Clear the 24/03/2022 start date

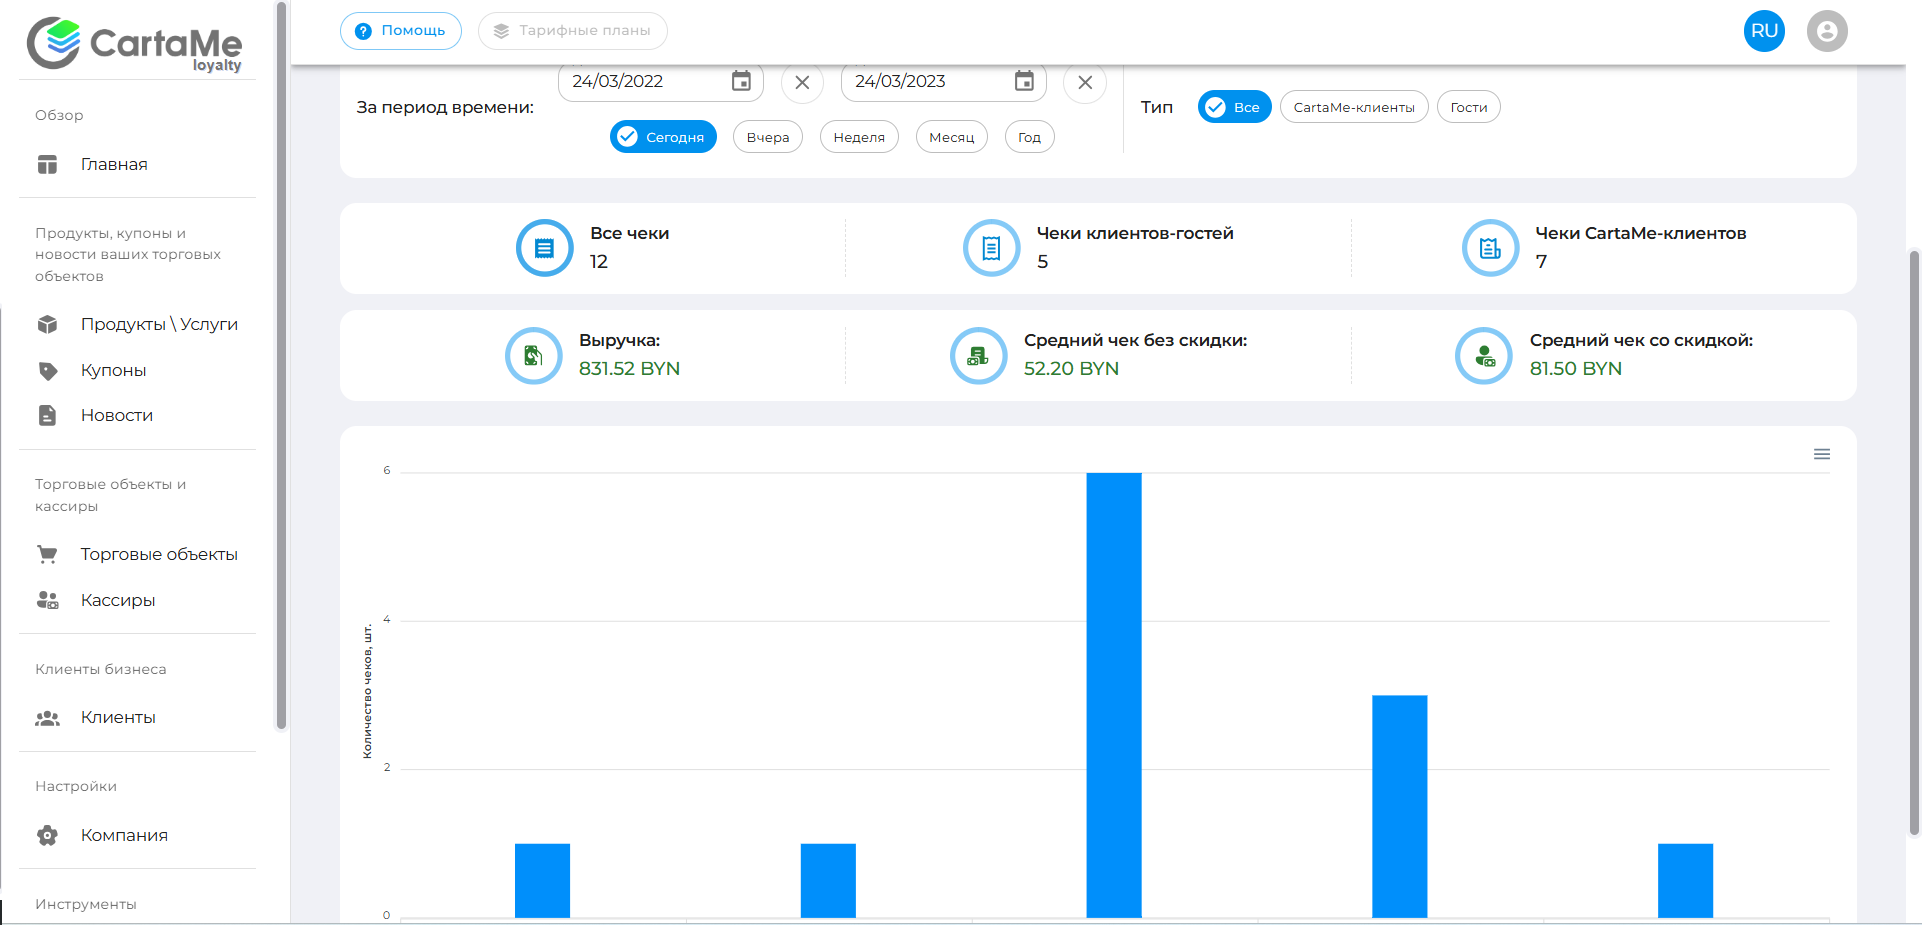tap(802, 83)
